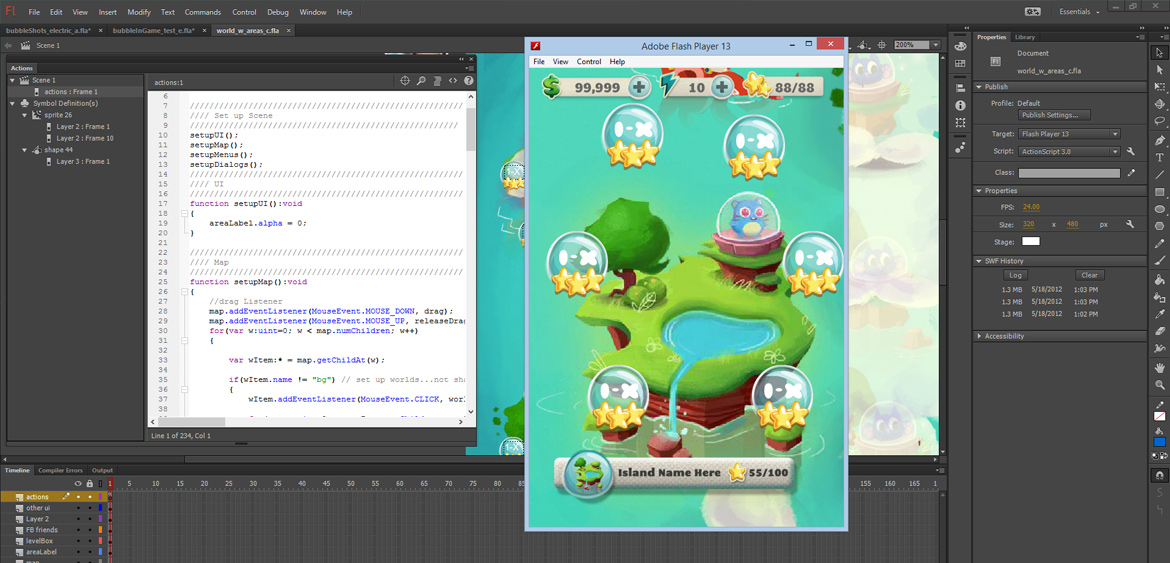
Task: Click the Code Snippets brackets icon
Action: [453, 81]
